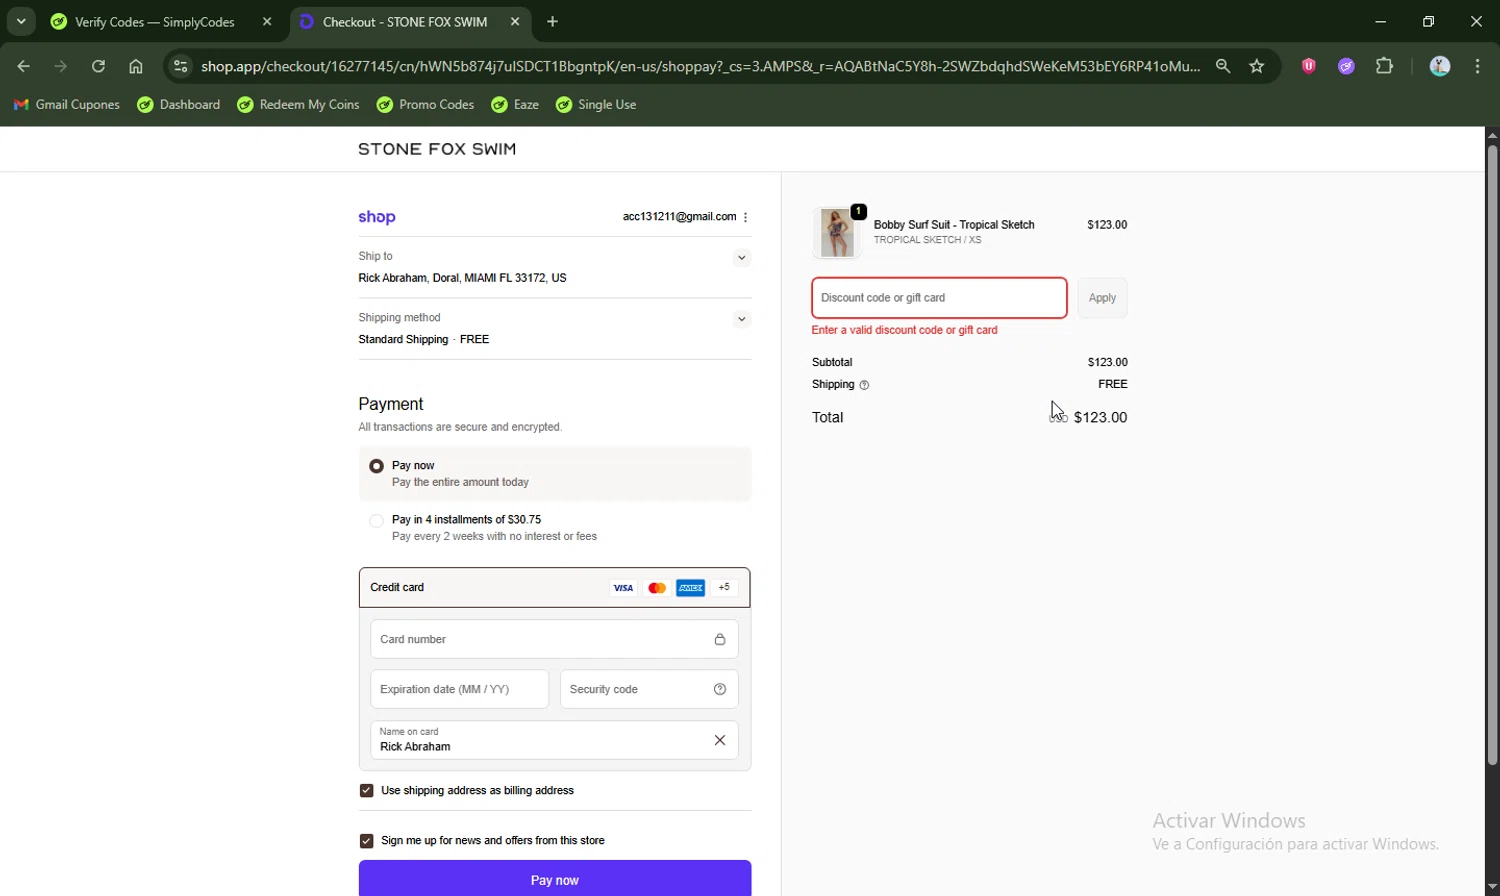1500x896 pixels.
Task: Reload the checkout page
Action: [98, 66]
